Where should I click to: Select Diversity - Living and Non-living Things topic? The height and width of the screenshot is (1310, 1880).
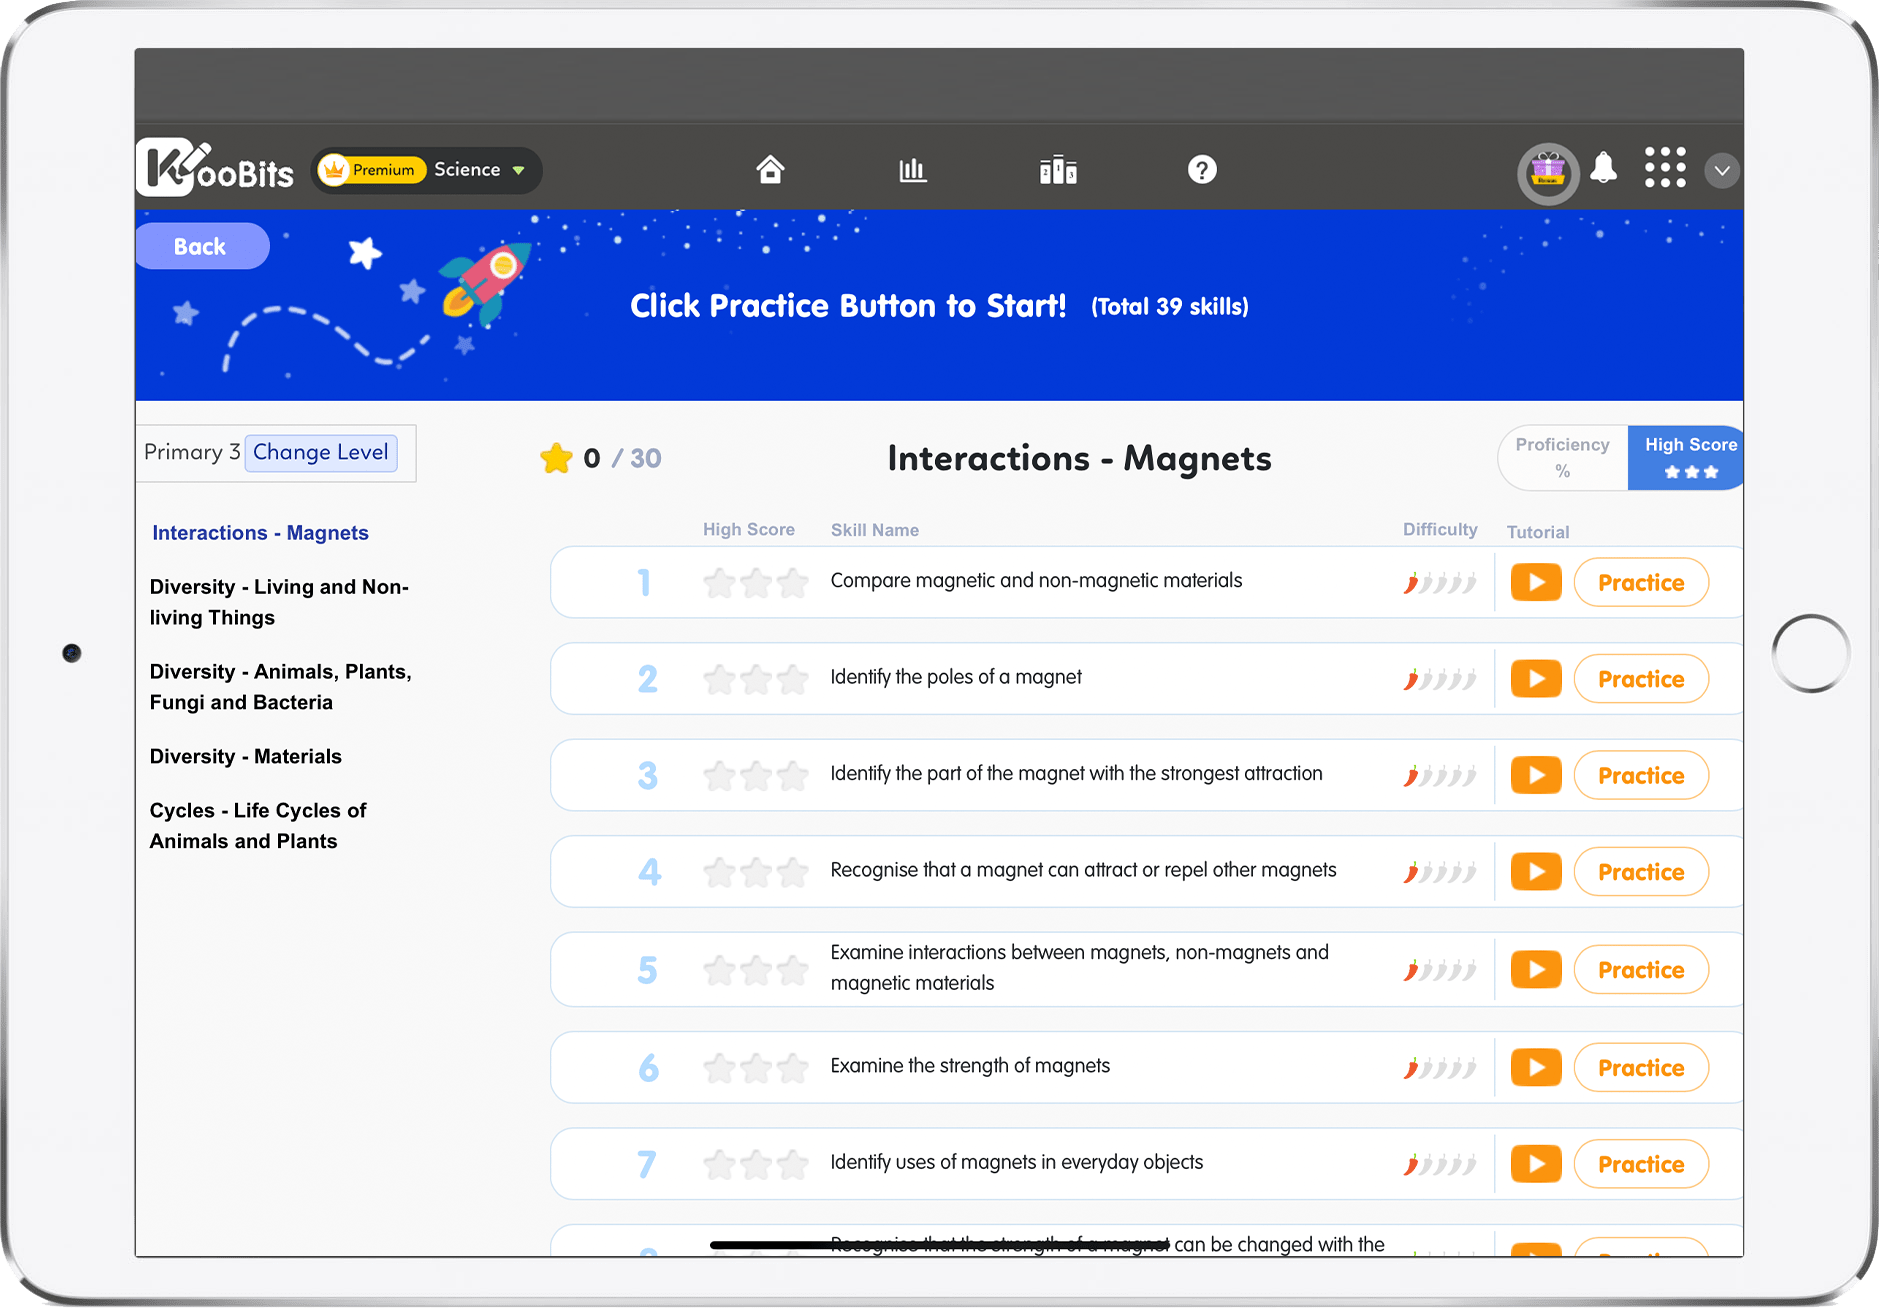279,602
